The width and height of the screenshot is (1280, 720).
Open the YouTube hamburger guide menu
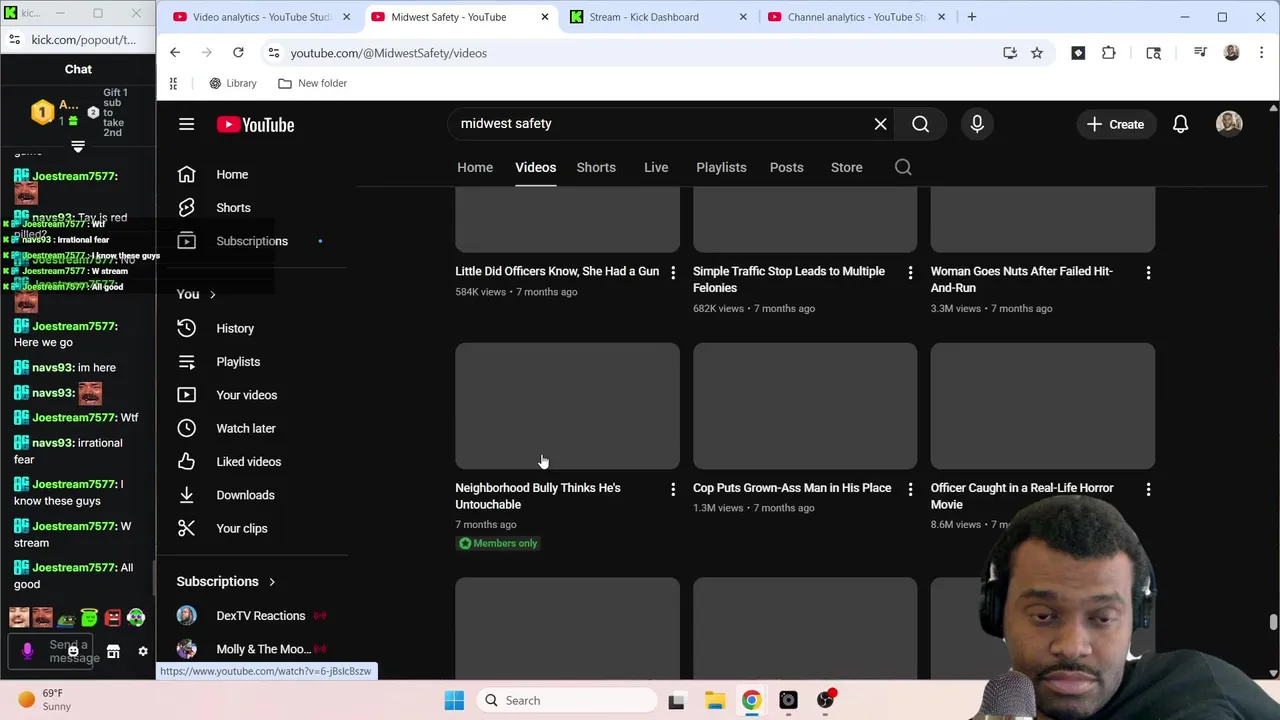point(186,124)
